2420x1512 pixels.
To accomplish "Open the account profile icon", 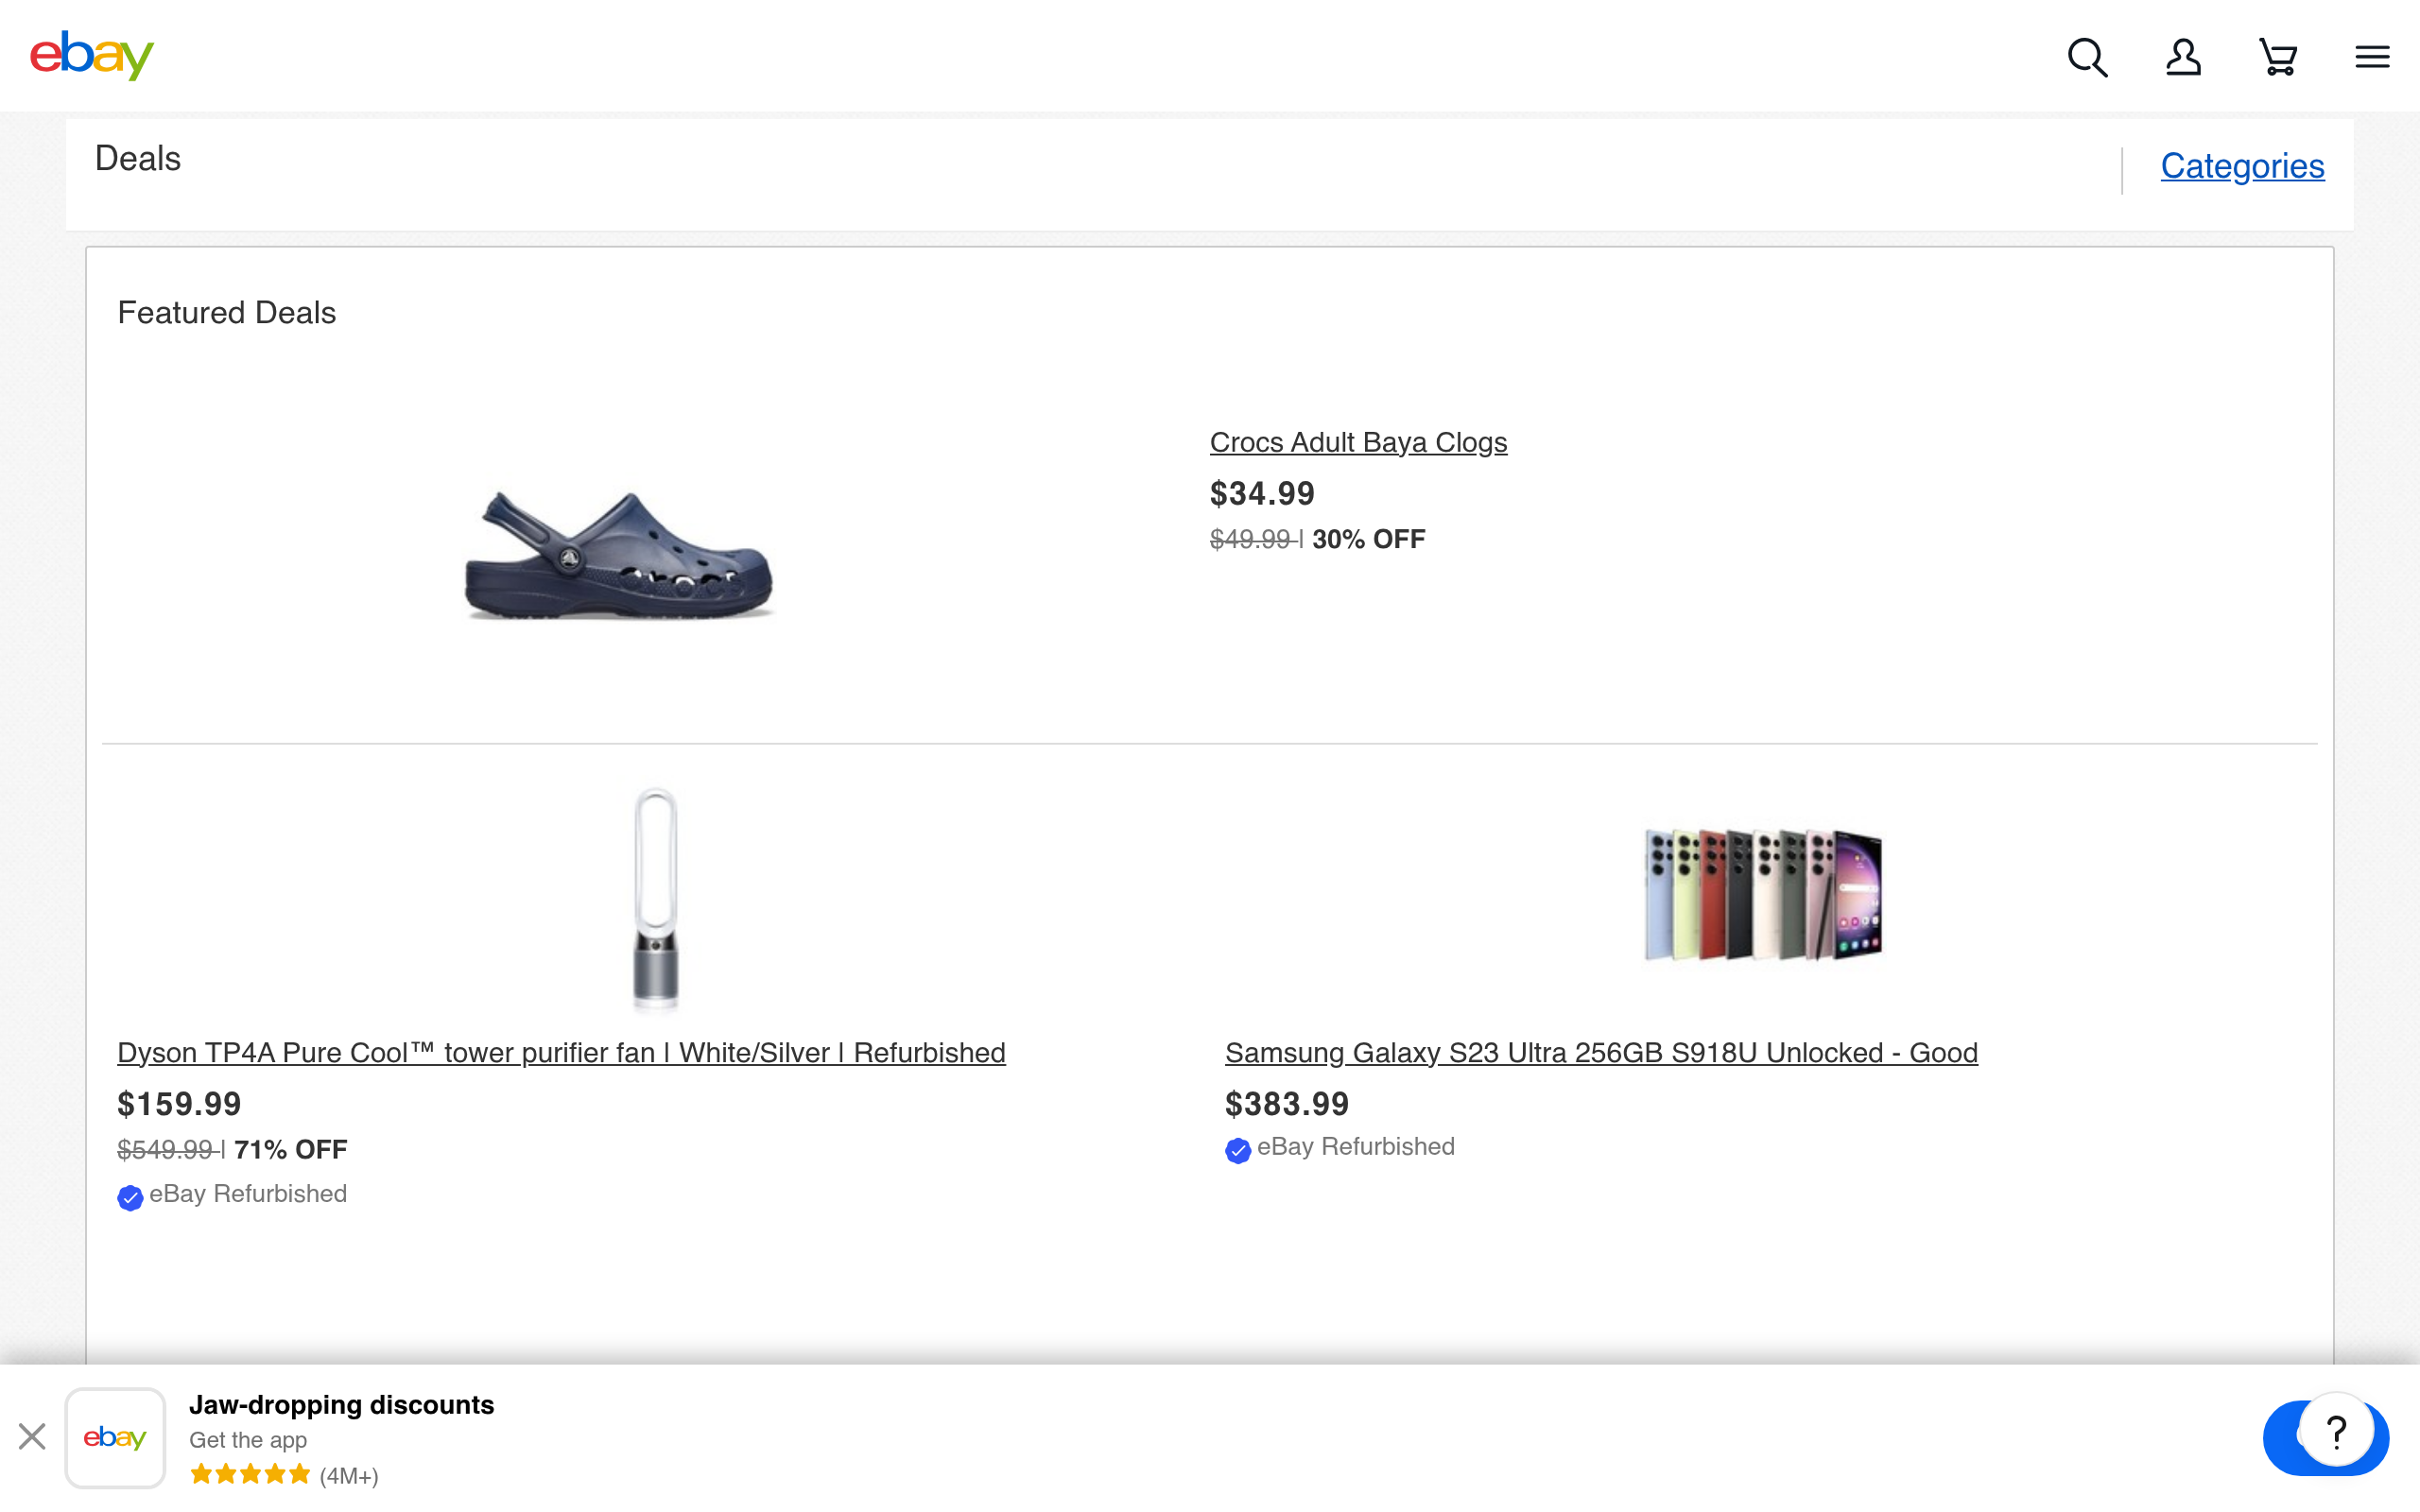I will [x=2183, y=57].
